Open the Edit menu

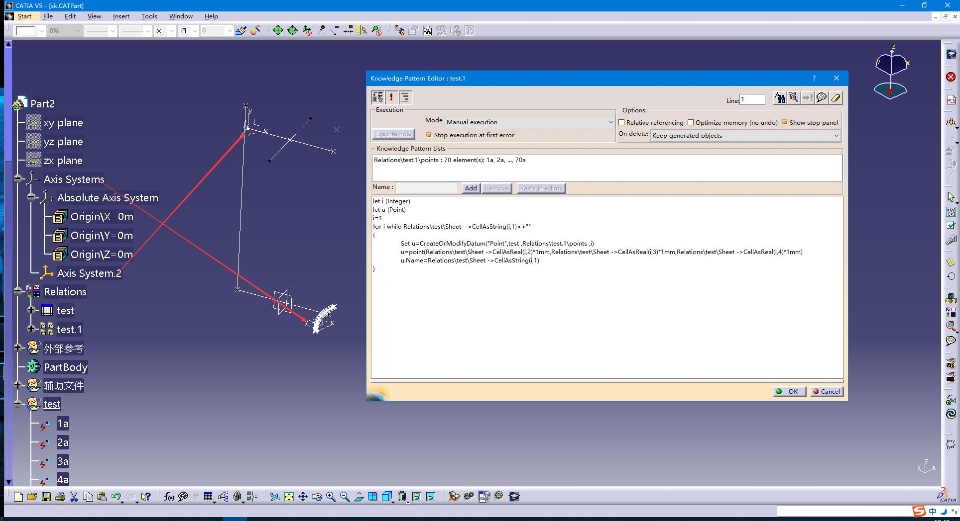(70, 17)
